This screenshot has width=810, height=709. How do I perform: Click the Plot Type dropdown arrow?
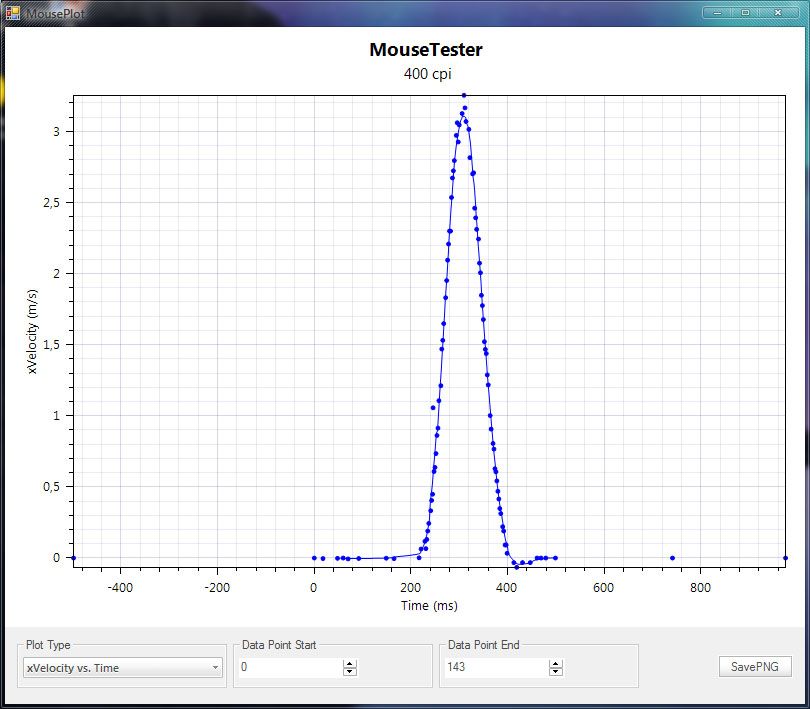point(215,668)
